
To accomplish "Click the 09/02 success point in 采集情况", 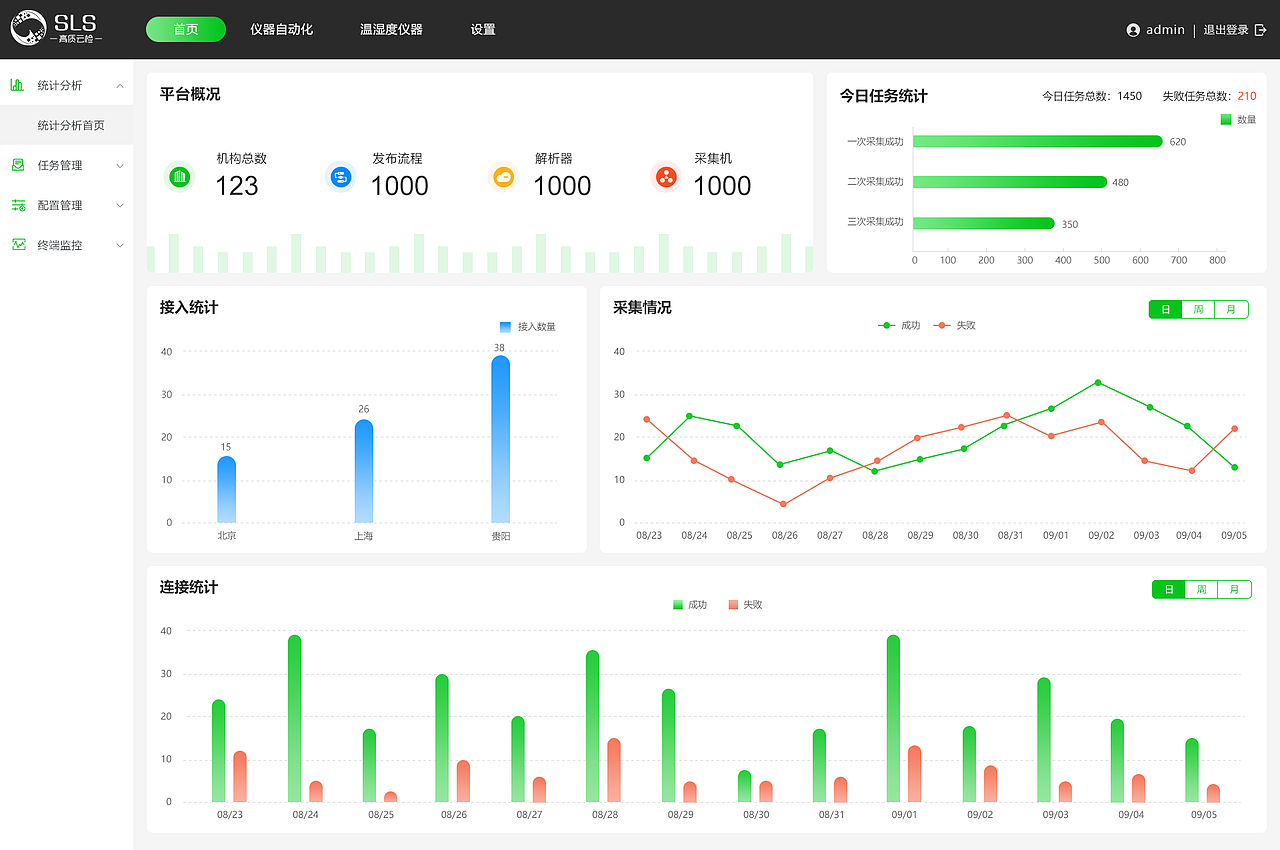I will (1097, 383).
